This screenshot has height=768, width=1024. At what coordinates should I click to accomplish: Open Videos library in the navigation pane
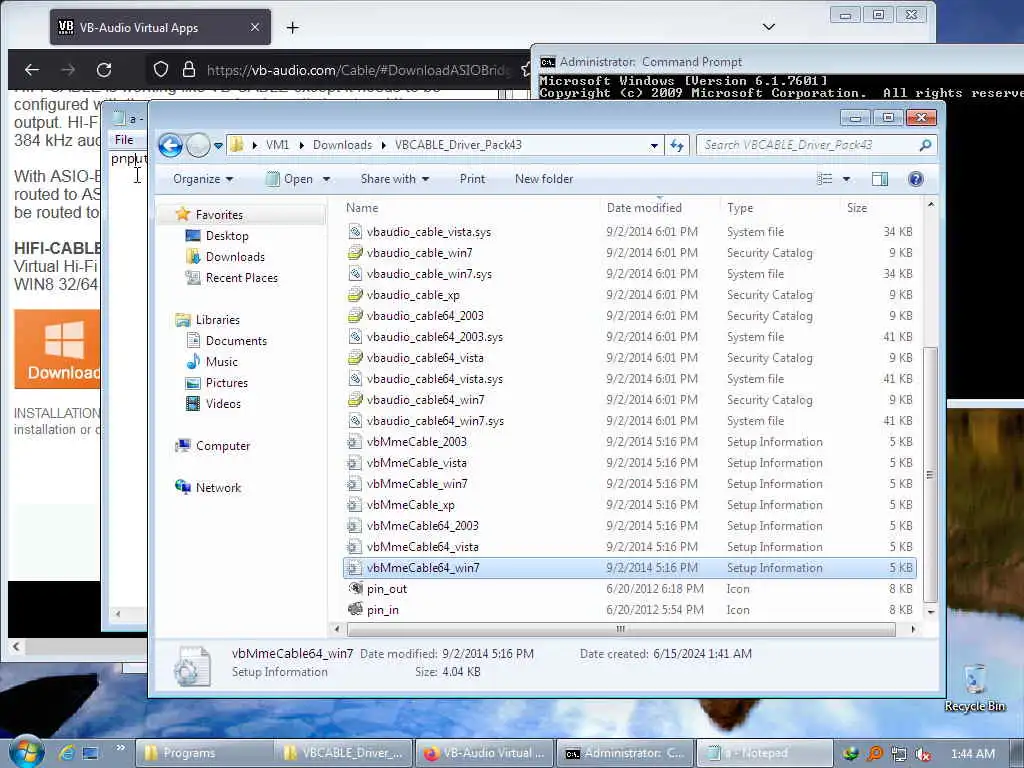pos(223,404)
